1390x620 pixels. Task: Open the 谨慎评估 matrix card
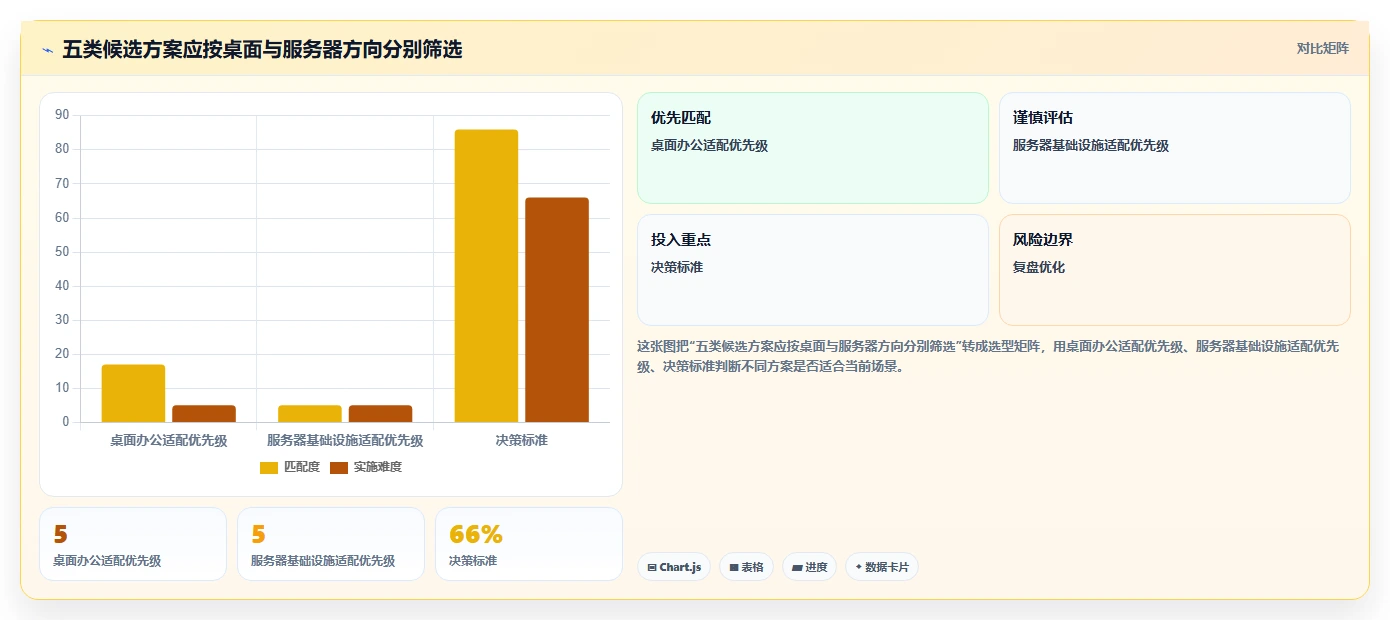pyautogui.click(x=1175, y=148)
